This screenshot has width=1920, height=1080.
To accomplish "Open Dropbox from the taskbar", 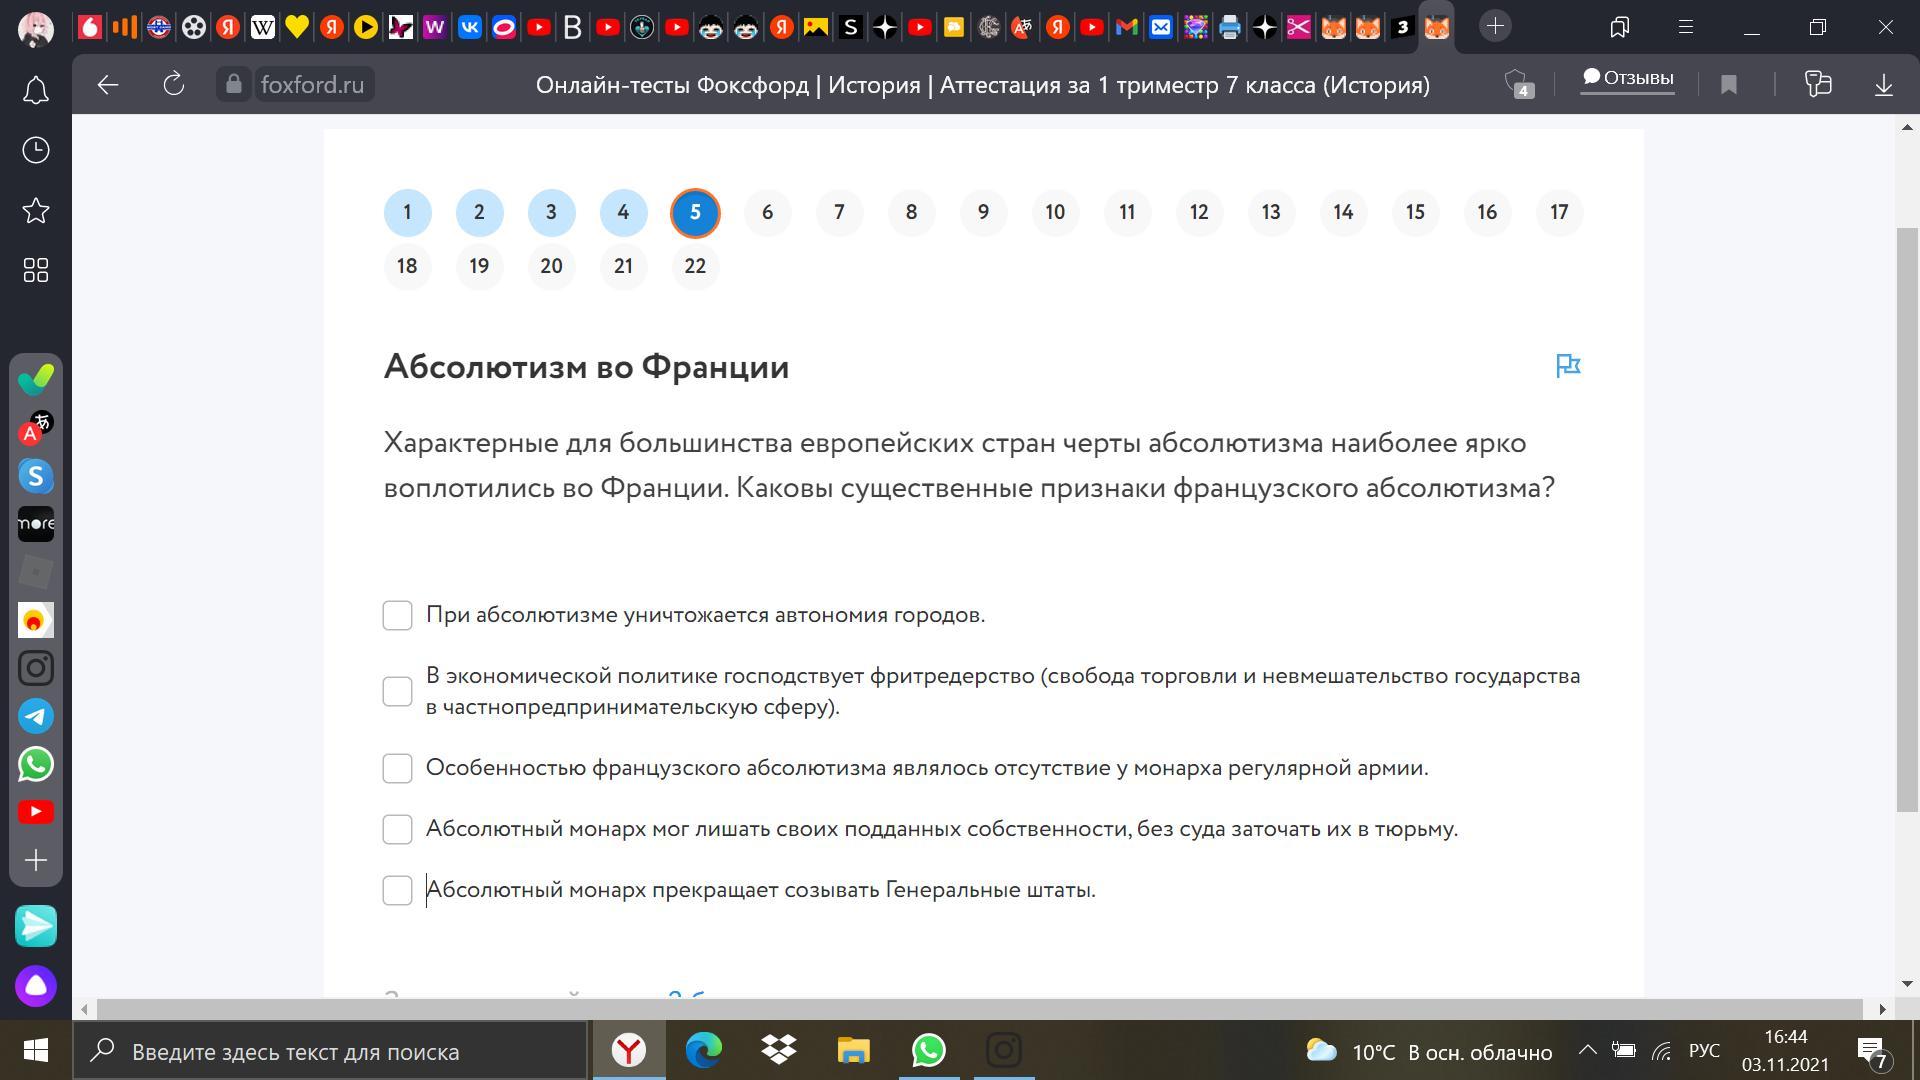I will pyautogui.click(x=778, y=1051).
